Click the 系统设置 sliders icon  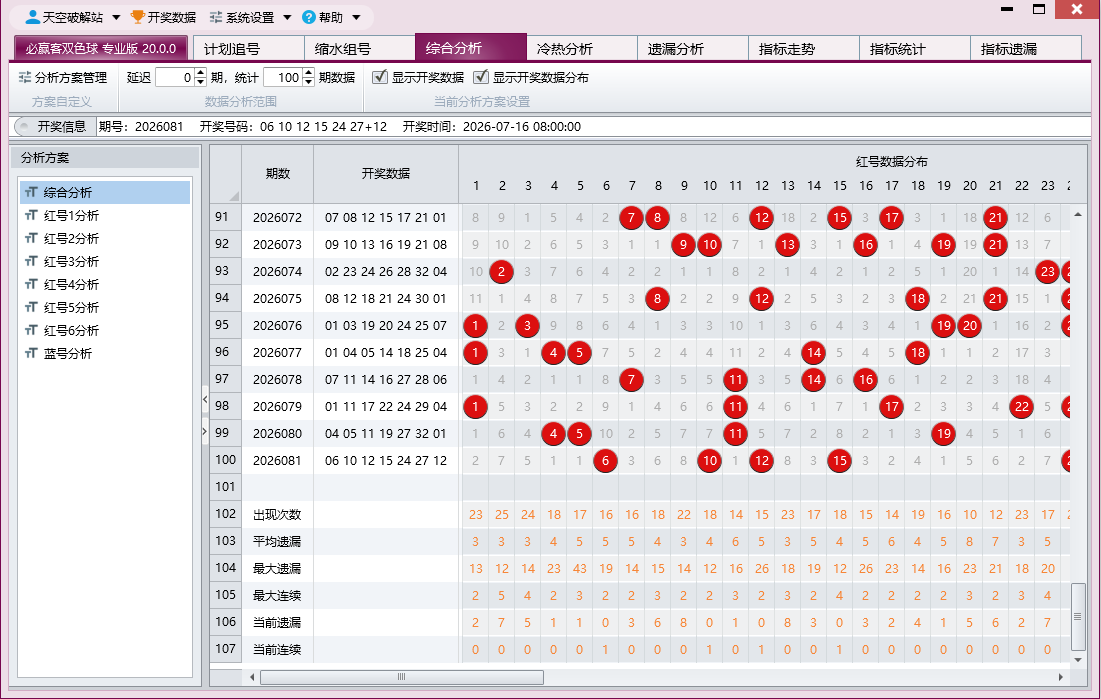216,17
